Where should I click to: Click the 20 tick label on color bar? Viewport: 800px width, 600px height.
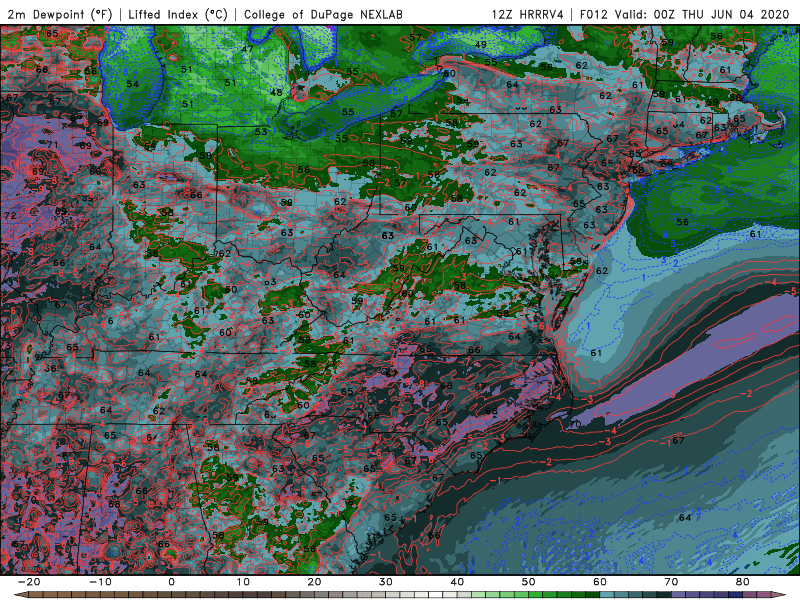coord(314,582)
